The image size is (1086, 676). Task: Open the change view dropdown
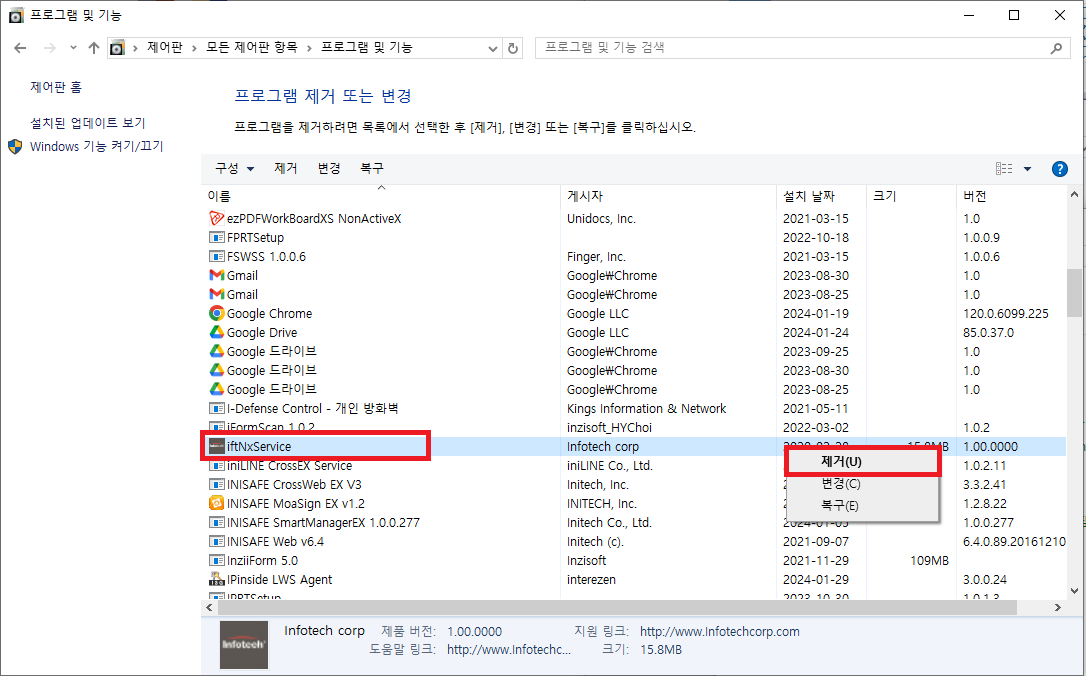[1028, 168]
